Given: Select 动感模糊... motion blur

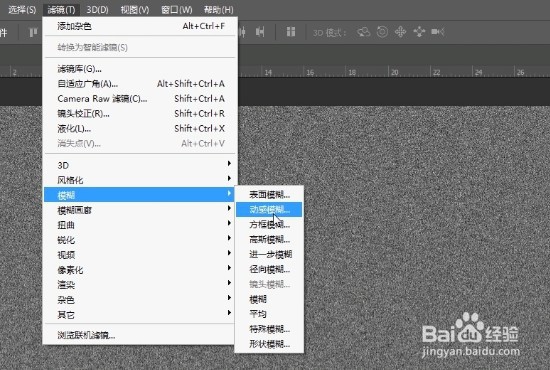Looking at the screenshot, I should pyautogui.click(x=269, y=209).
